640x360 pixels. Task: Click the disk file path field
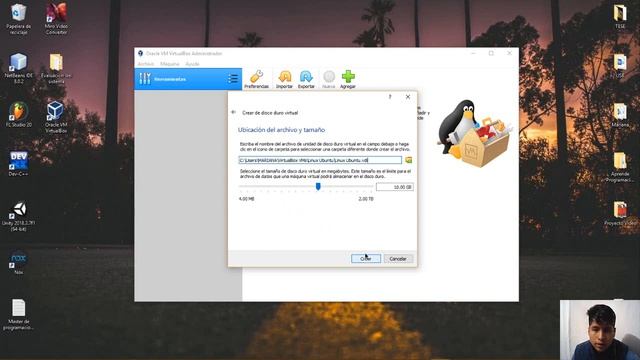(x=320, y=160)
